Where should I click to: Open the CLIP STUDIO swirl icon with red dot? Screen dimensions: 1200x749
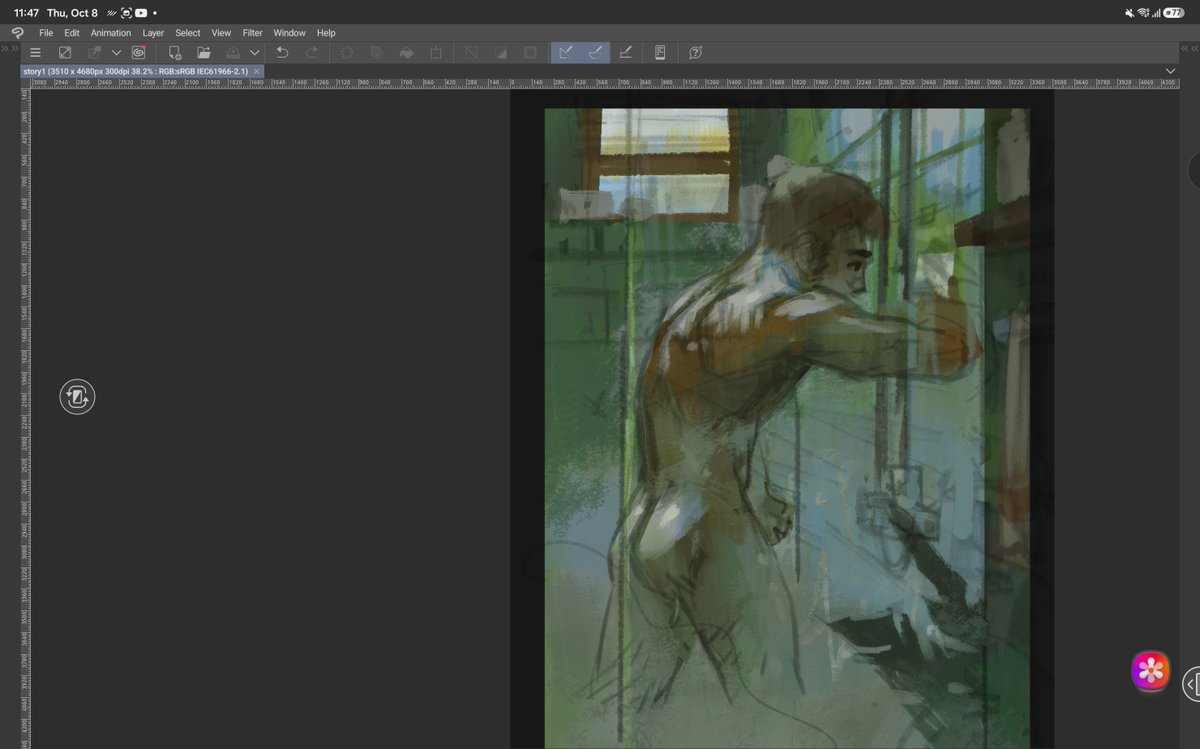[139, 52]
